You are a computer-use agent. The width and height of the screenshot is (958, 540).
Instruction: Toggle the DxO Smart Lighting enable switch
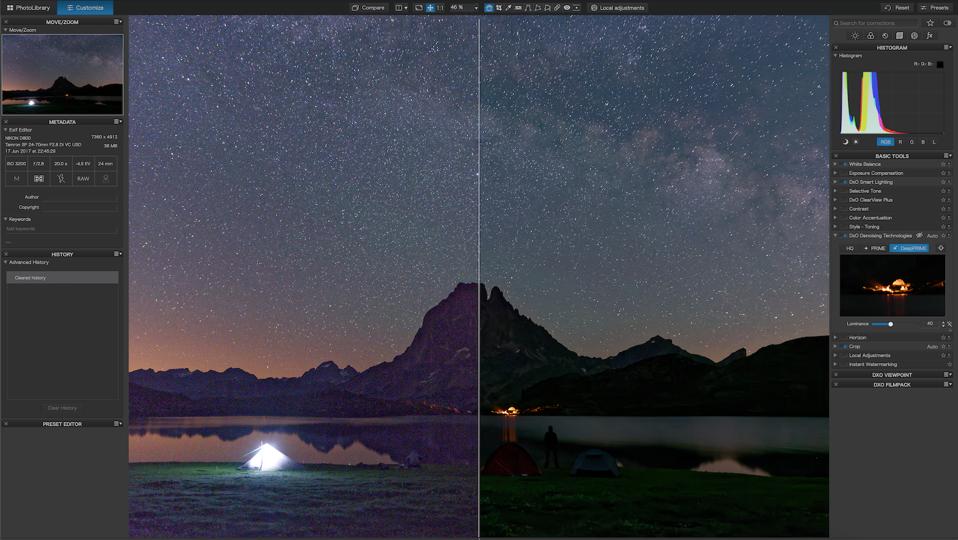coord(845,182)
